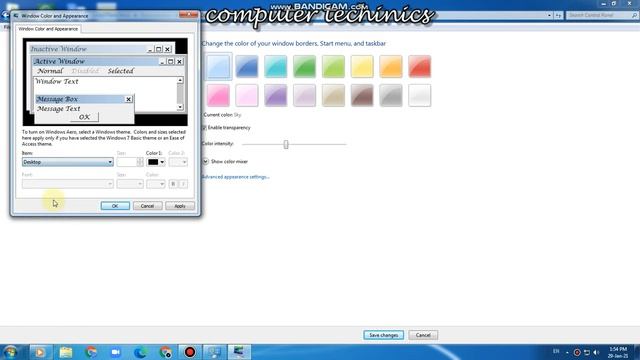Click the Inactive Window preview close icon
This screenshot has height=360, width=640.
tap(167, 49)
